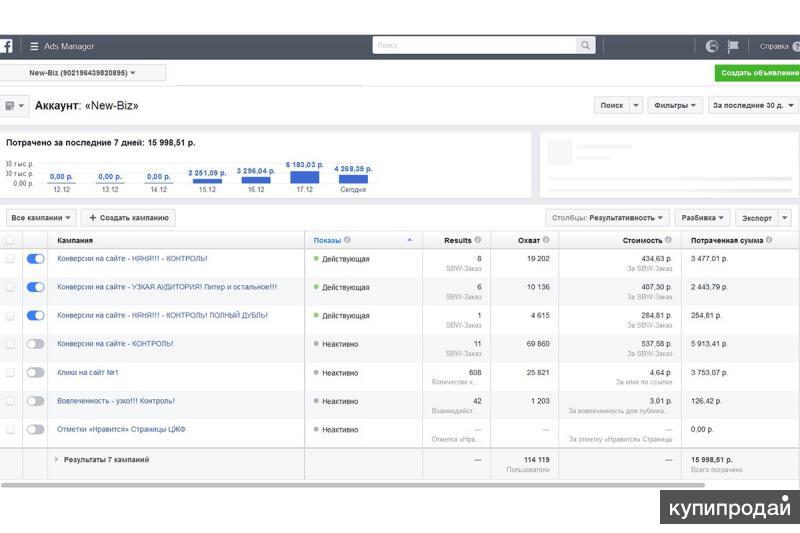Tick the checkbox for Вовлеченность campaign
The width and height of the screenshot is (800, 533).
click(10, 401)
